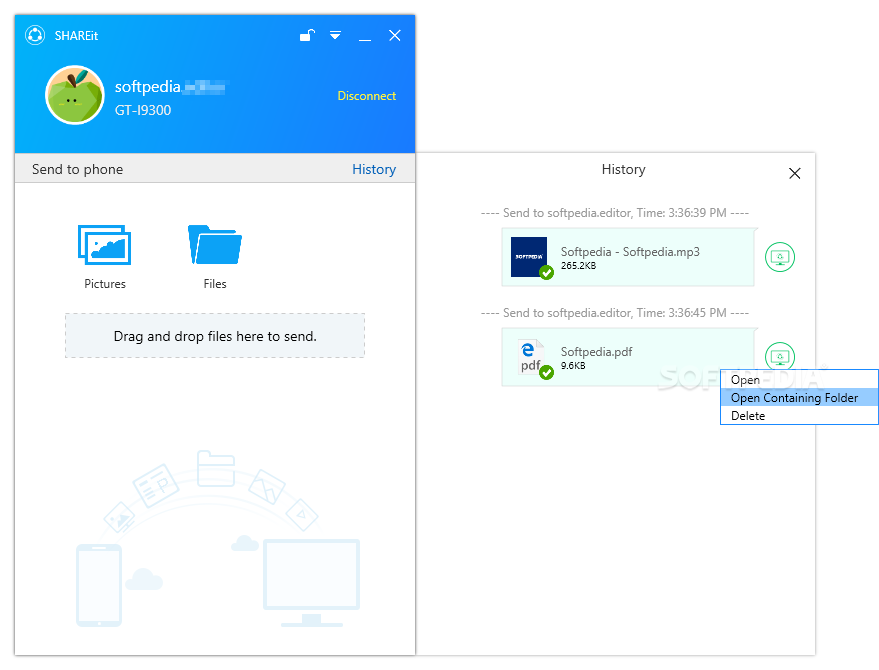Click the SHAREit logo icon
This screenshot has height=670, width=879.
click(x=35, y=35)
